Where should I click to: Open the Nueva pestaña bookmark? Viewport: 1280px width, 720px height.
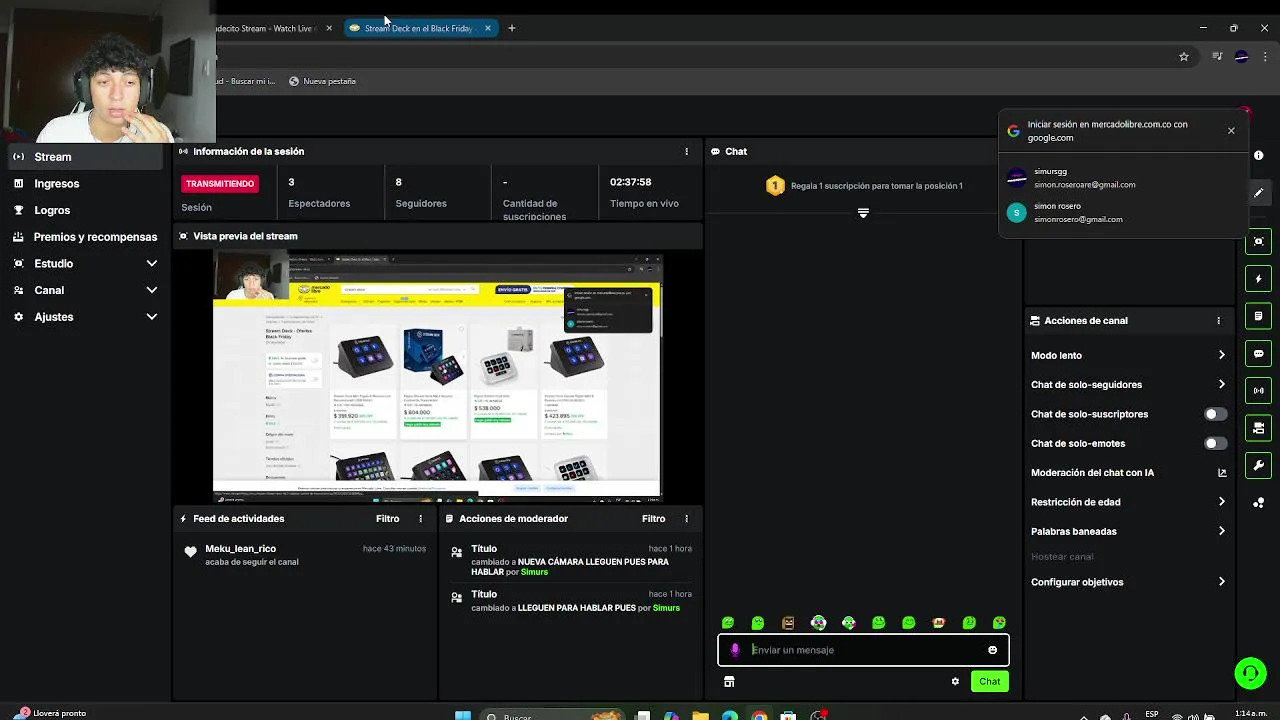pyautogui.click(x=322, y=81)
